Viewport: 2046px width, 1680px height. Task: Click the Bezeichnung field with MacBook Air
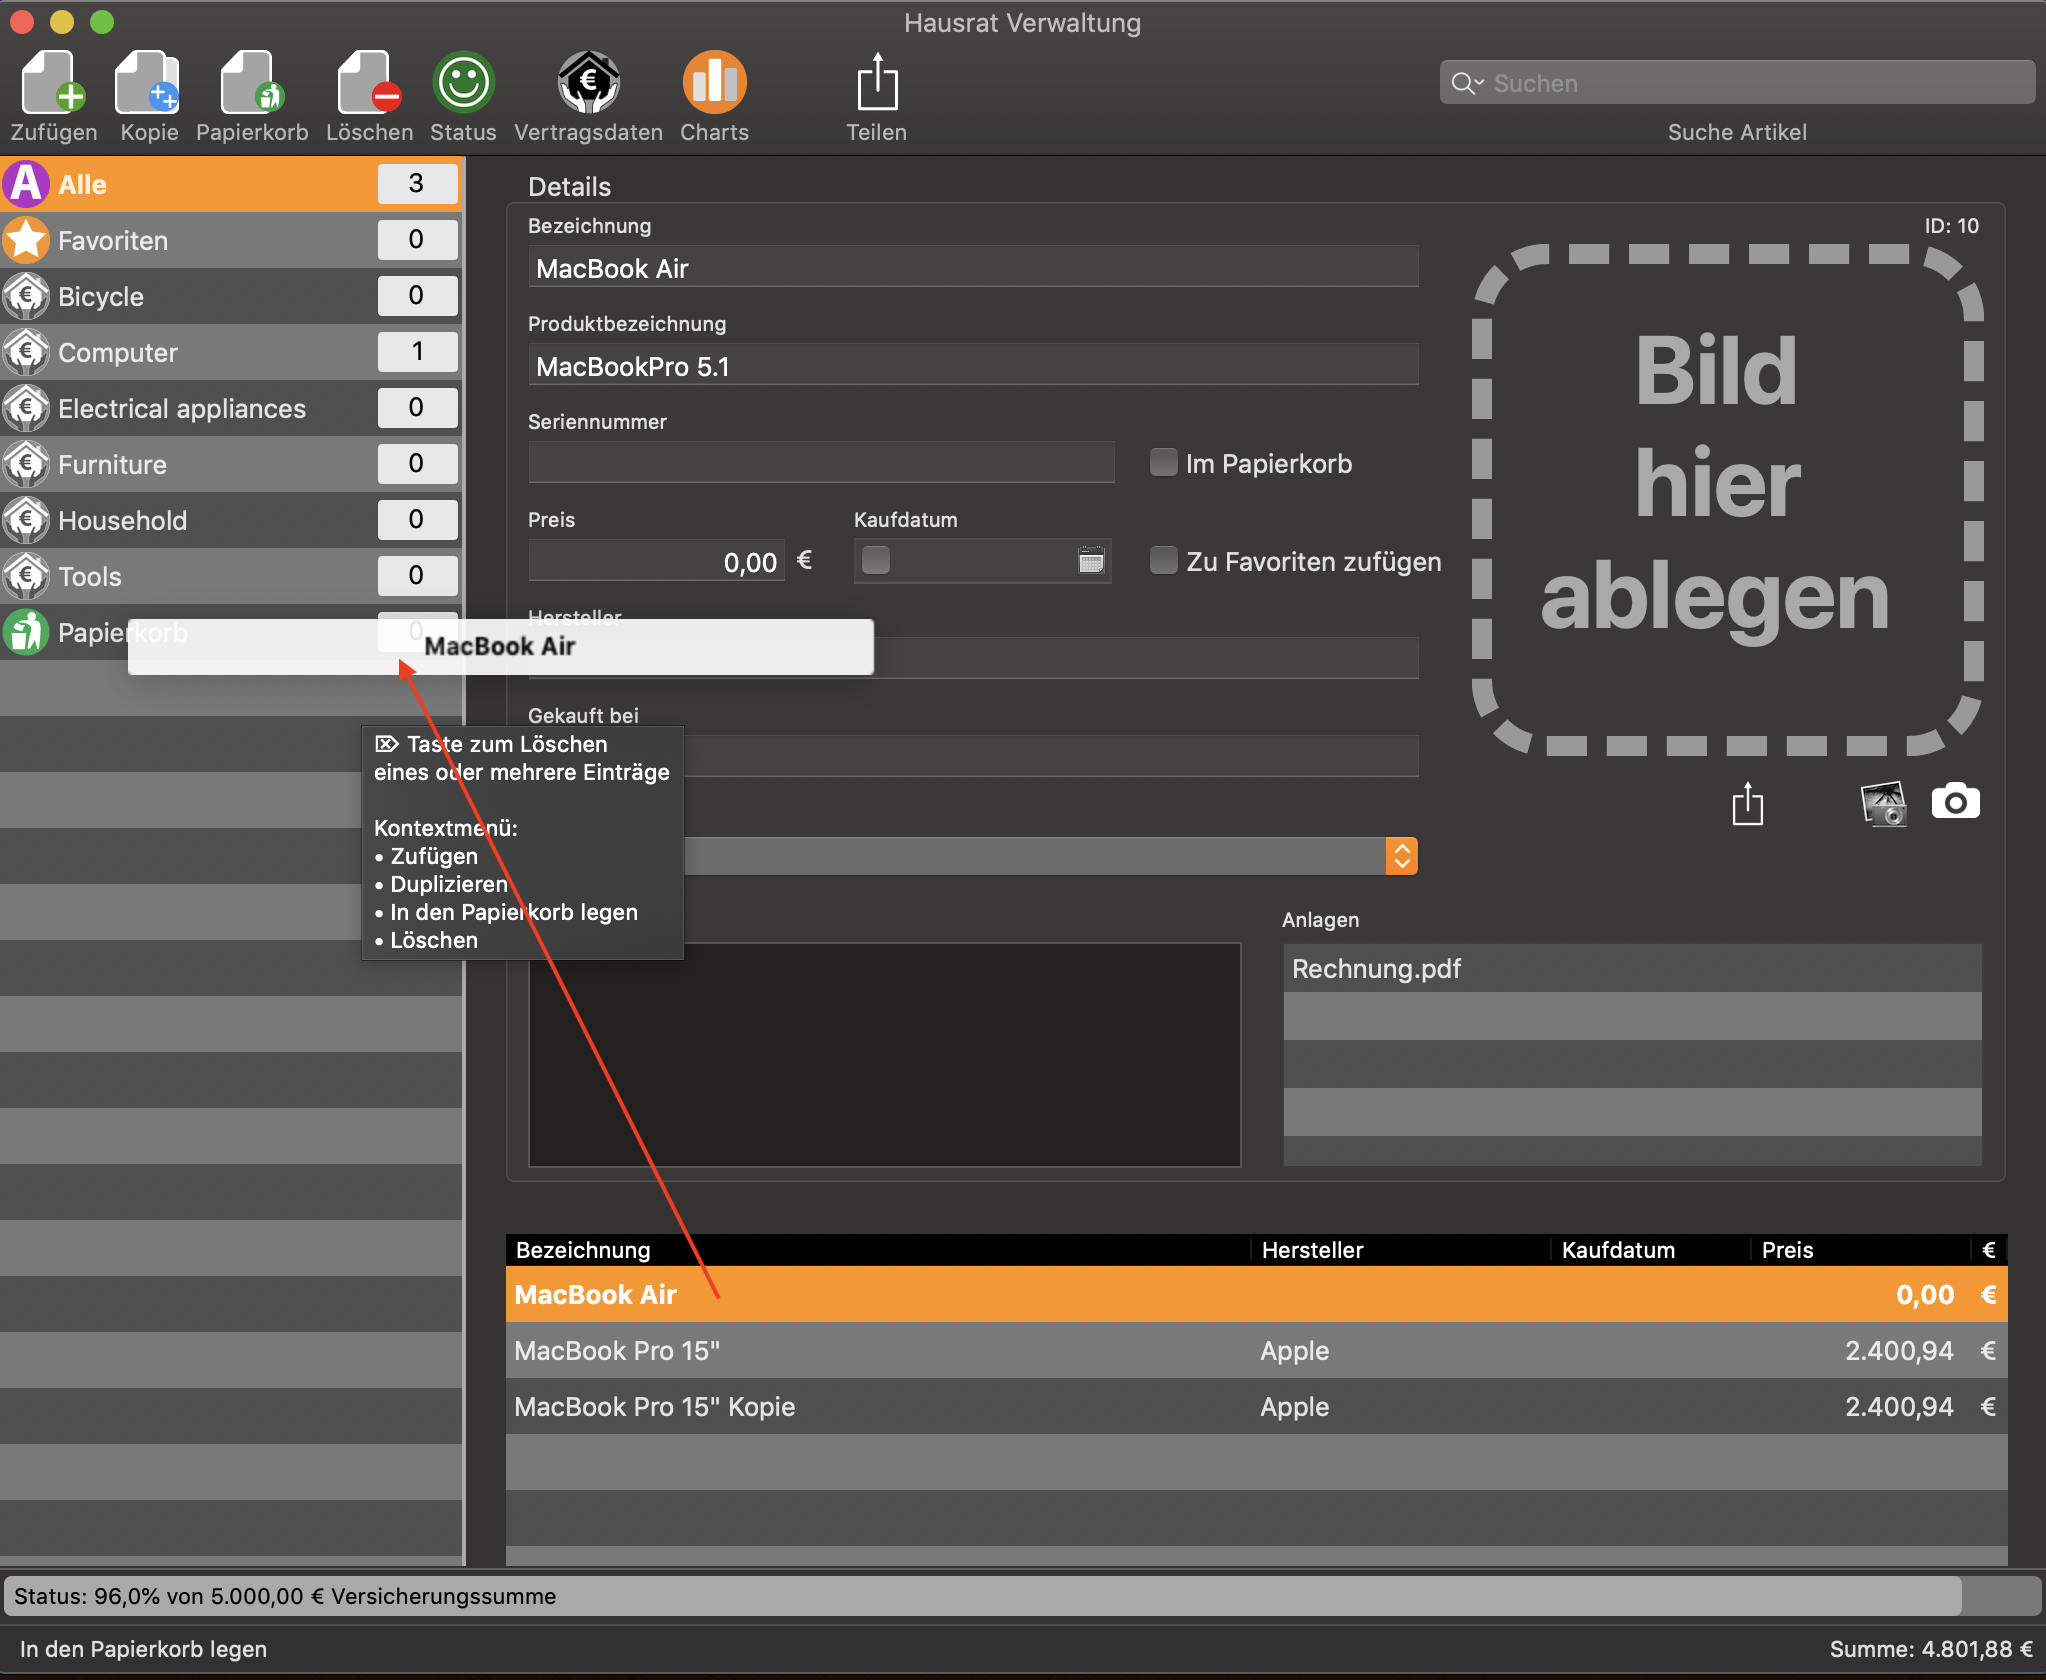tap(973, 268)
